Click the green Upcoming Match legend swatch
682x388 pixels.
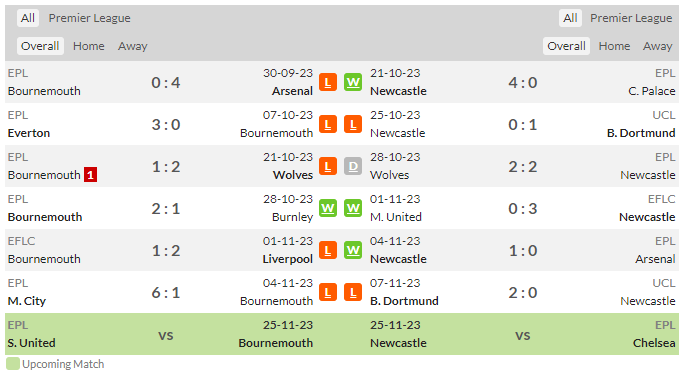(13, 364)
